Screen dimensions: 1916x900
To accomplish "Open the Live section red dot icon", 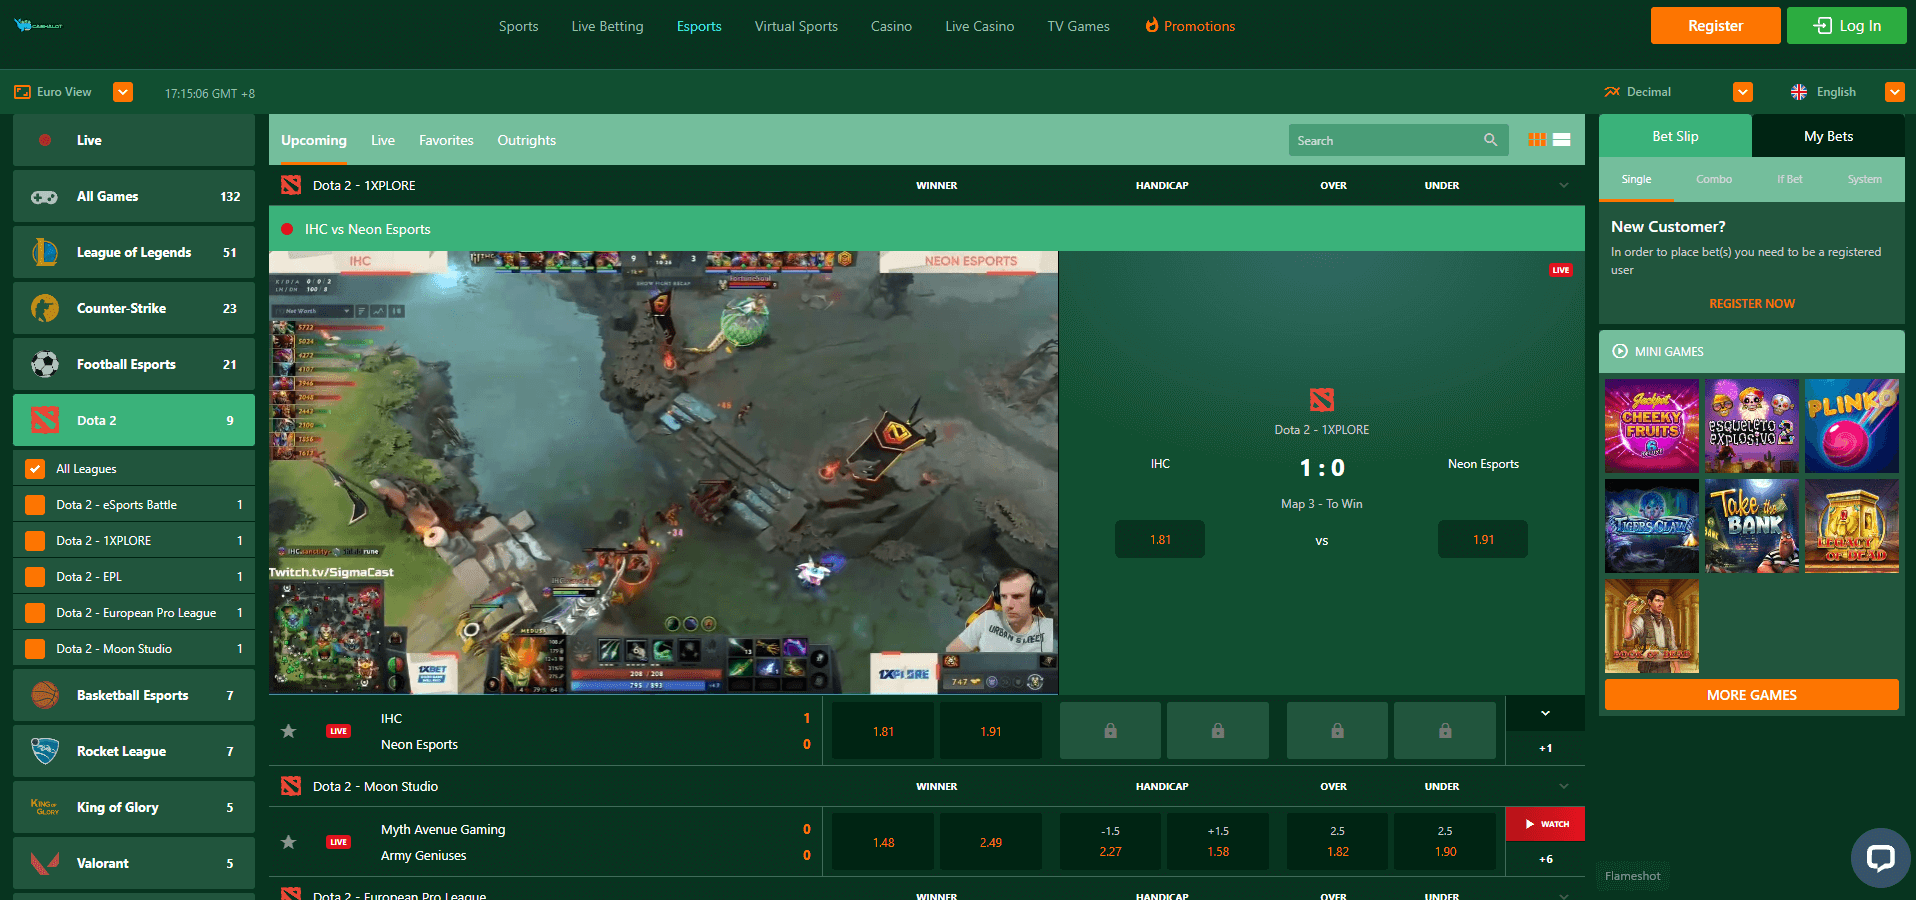I will point(45,140).
